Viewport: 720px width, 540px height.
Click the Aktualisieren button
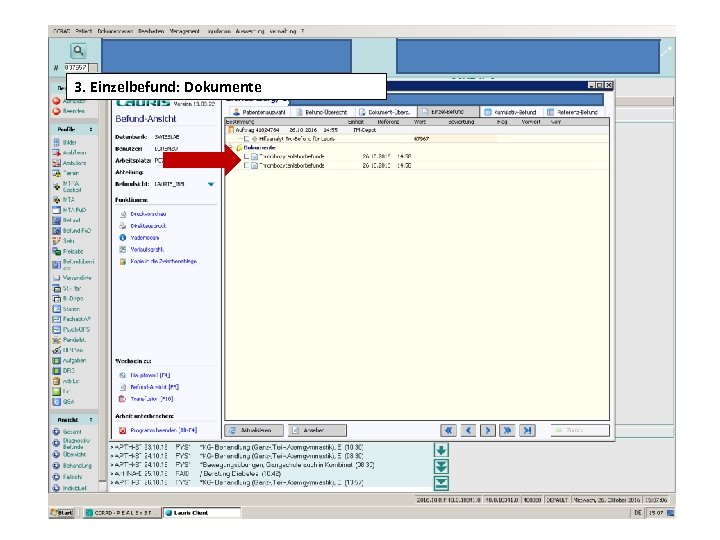pyautogui.click(x=254, y=430)
